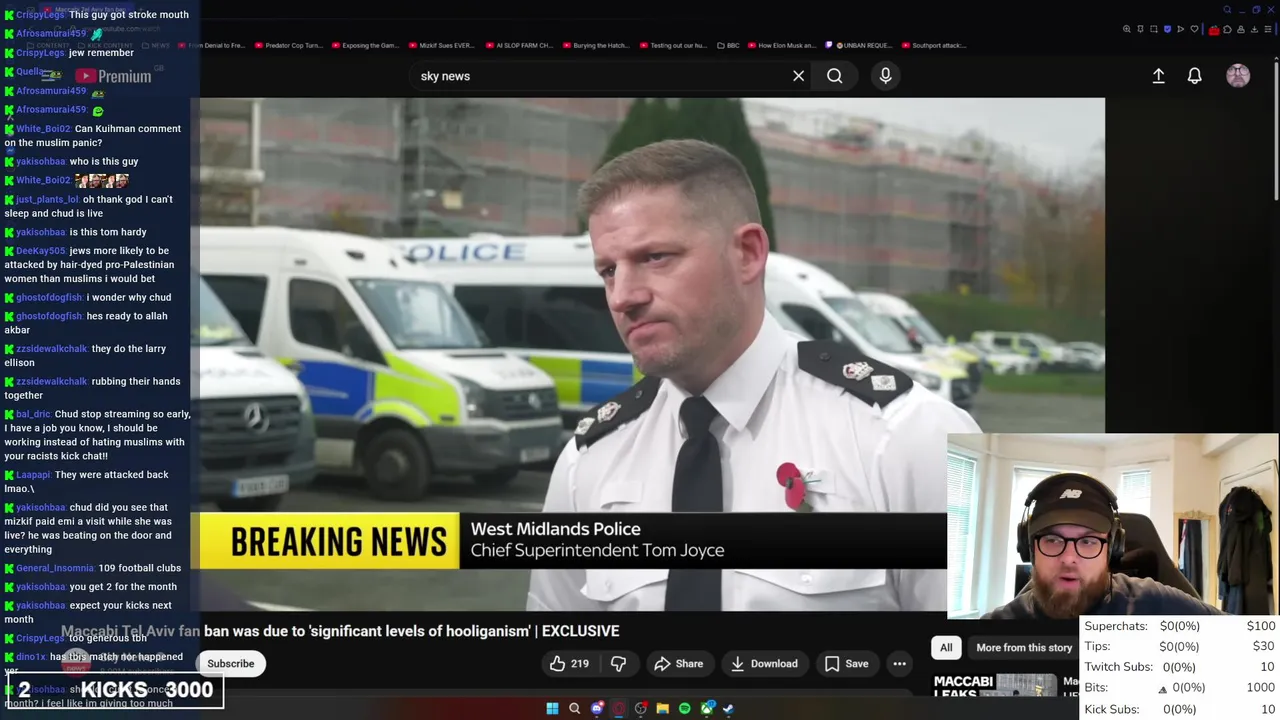1280x720 pixels.
Task: Open the MACCABI LEAKS recommended video thumbnail
Action: click(996, 686)
